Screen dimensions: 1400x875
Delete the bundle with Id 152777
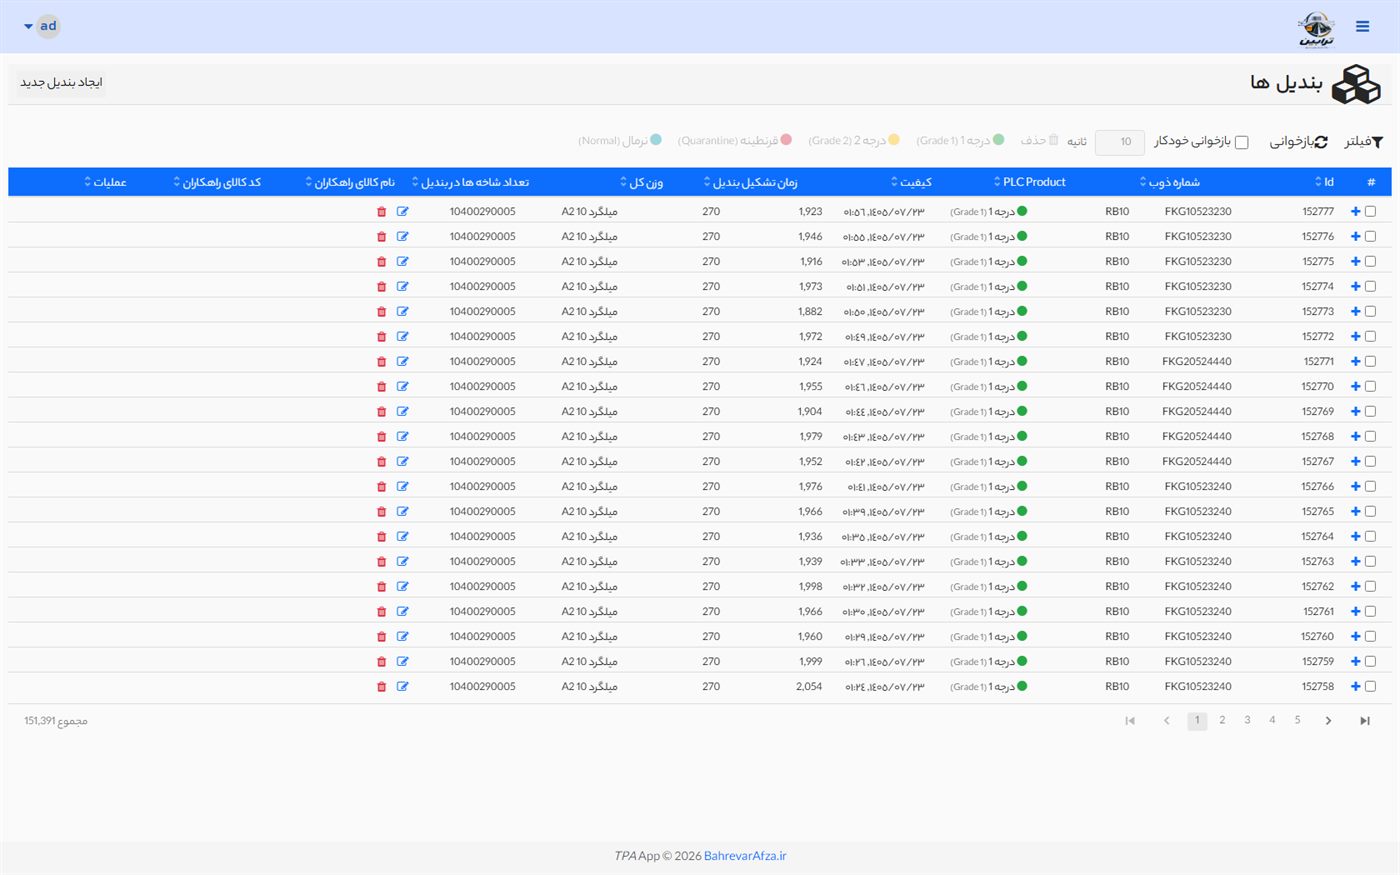point(381,211)
